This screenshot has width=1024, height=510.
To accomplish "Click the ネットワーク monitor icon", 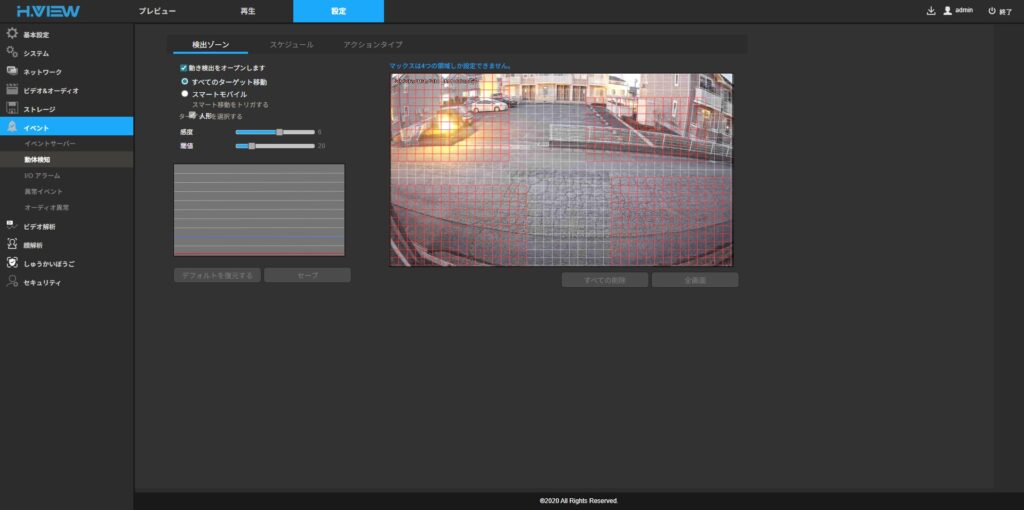I will 12,71.
